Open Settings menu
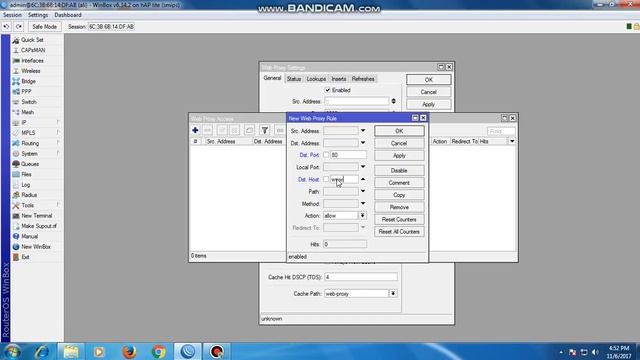This screenshot has width=640, height=360. (38, 15)
